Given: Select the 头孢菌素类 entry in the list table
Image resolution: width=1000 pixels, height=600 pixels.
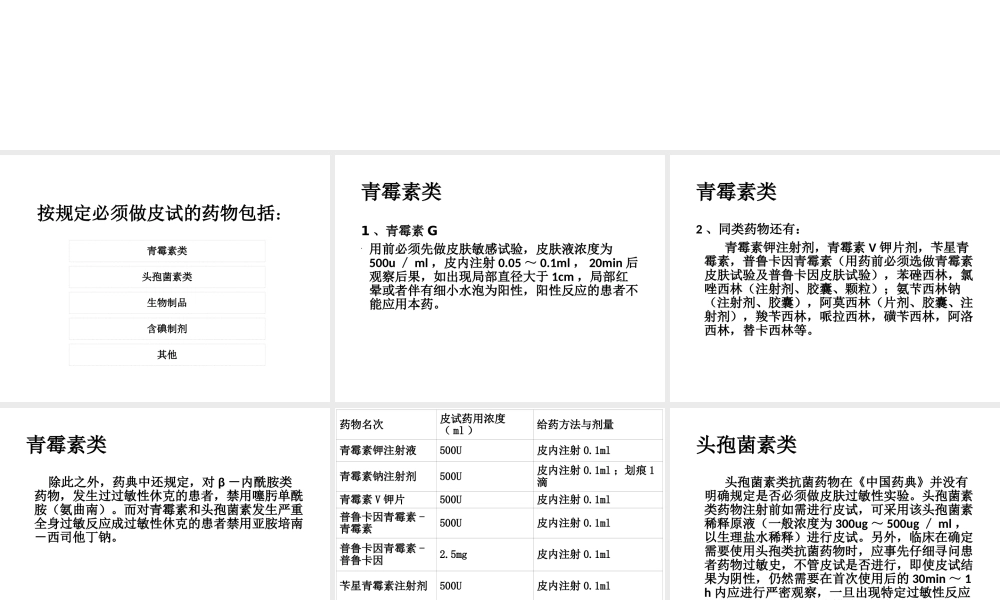Looking at the screenshot, I should (166, 277).
